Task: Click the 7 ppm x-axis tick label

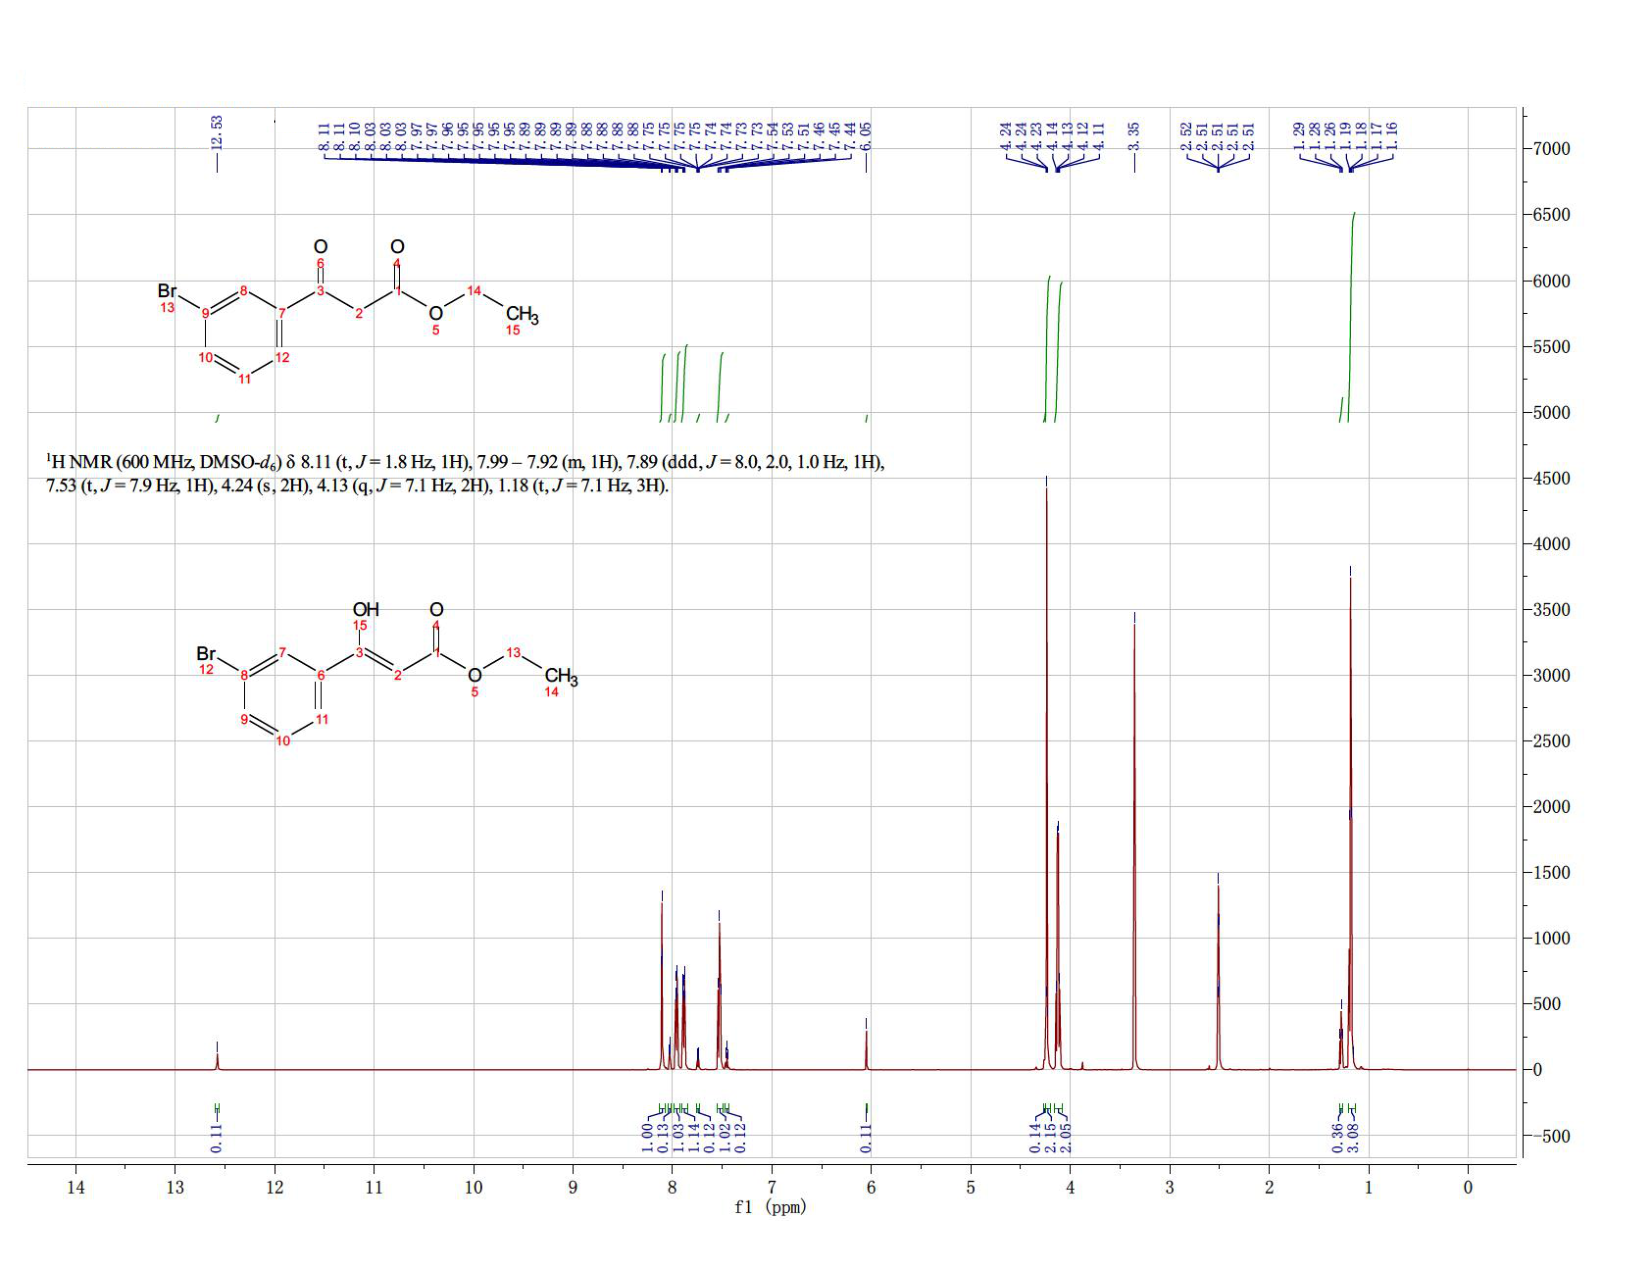Action: [772, 1187]
